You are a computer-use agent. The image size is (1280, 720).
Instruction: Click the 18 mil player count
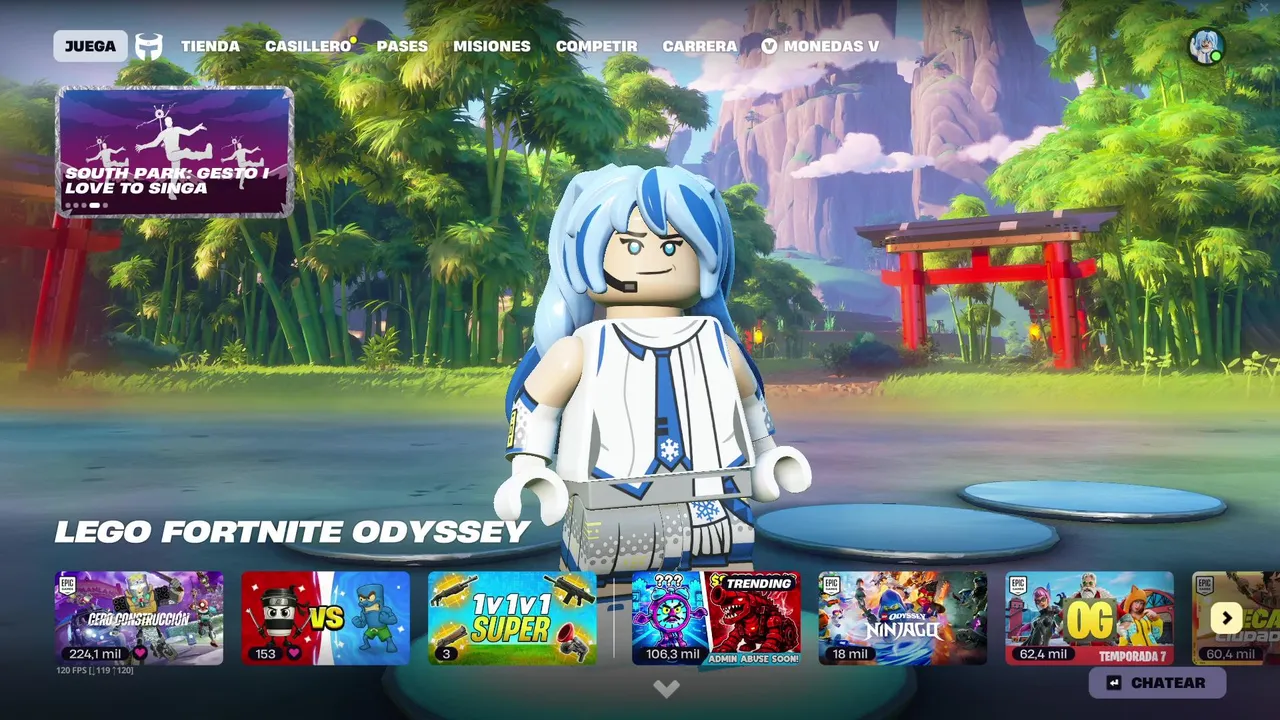[851, 654]
